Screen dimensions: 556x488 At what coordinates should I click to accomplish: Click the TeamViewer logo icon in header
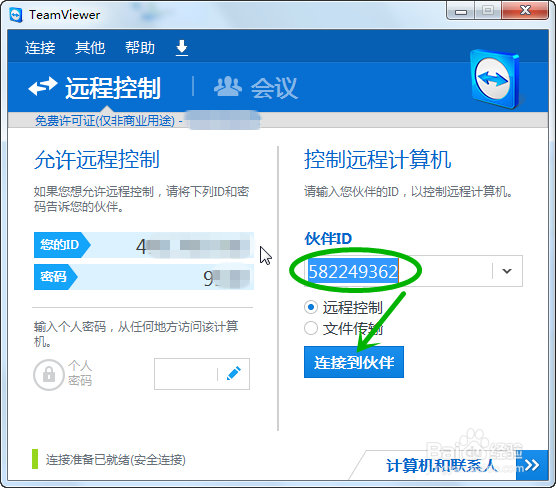(495, 79)
